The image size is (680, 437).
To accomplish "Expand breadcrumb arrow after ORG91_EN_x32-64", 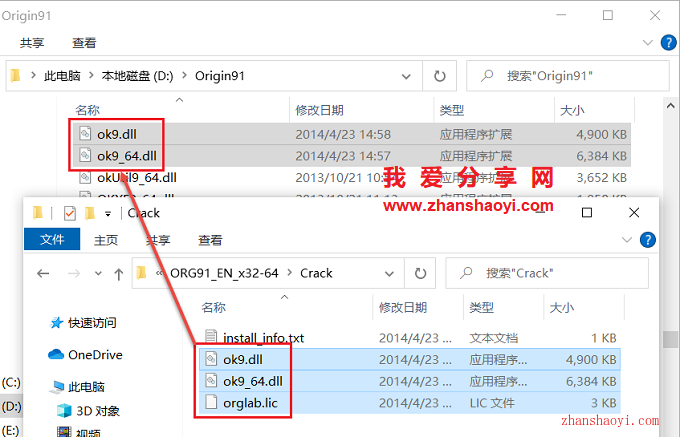I will pos(290,273).
